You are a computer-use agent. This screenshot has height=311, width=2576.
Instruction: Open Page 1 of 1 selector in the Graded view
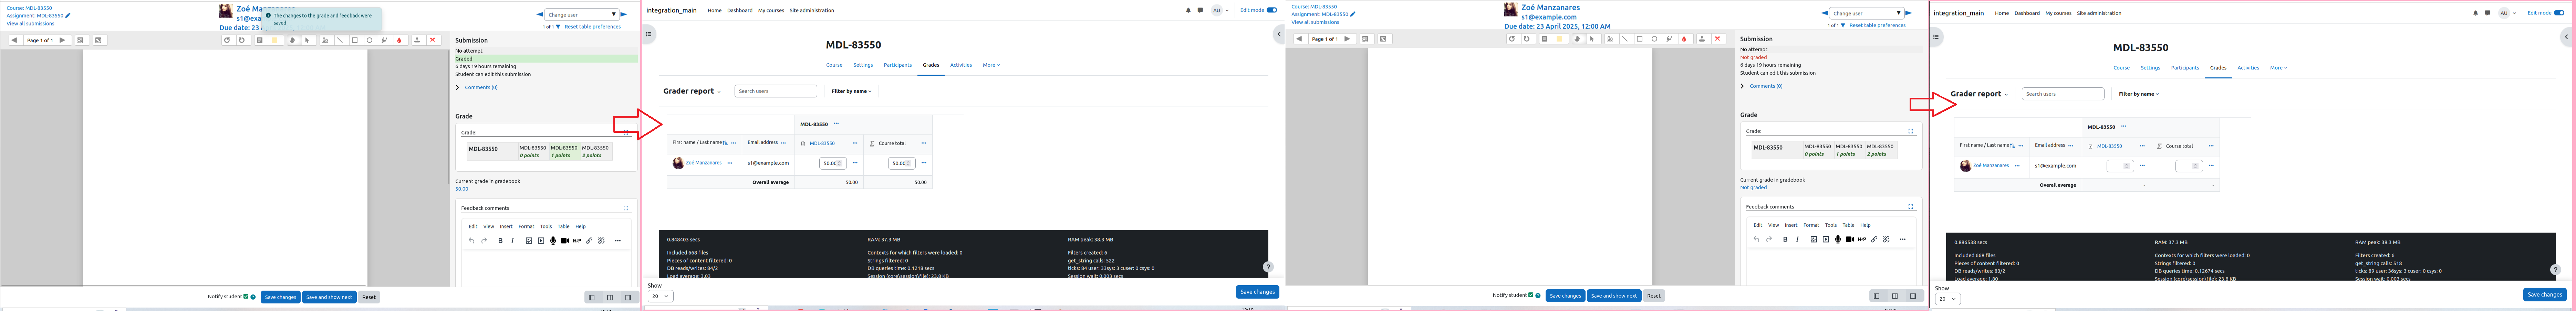[40, 40]
